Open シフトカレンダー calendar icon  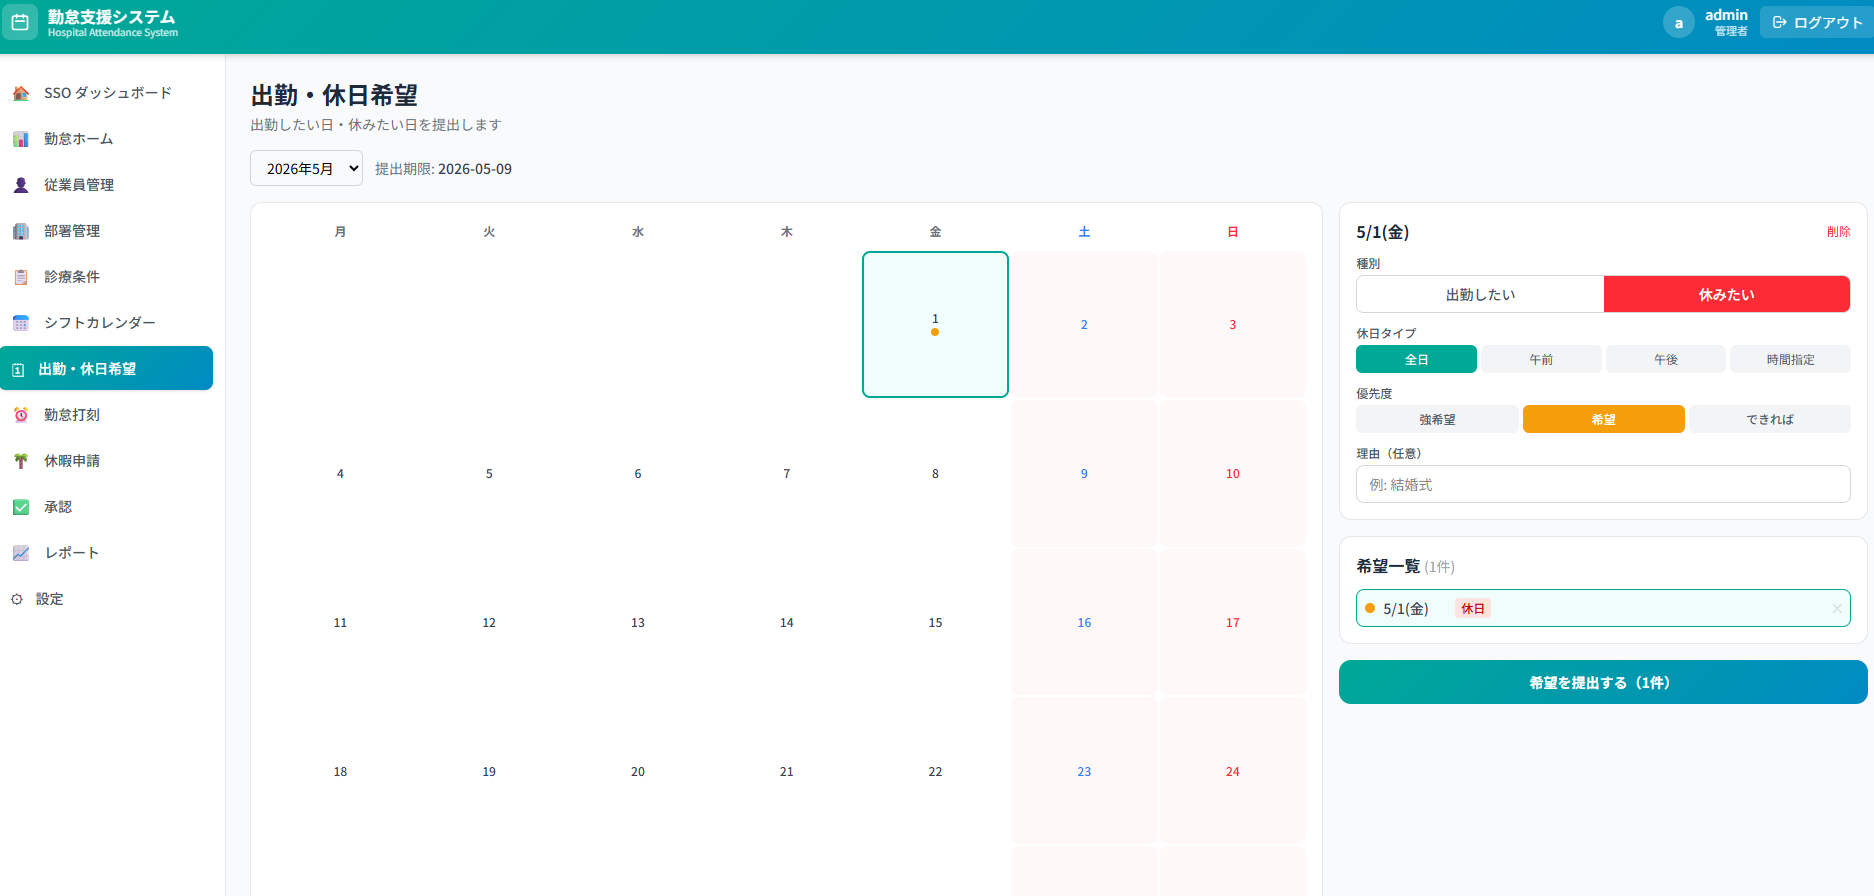(x=21, y=323)
